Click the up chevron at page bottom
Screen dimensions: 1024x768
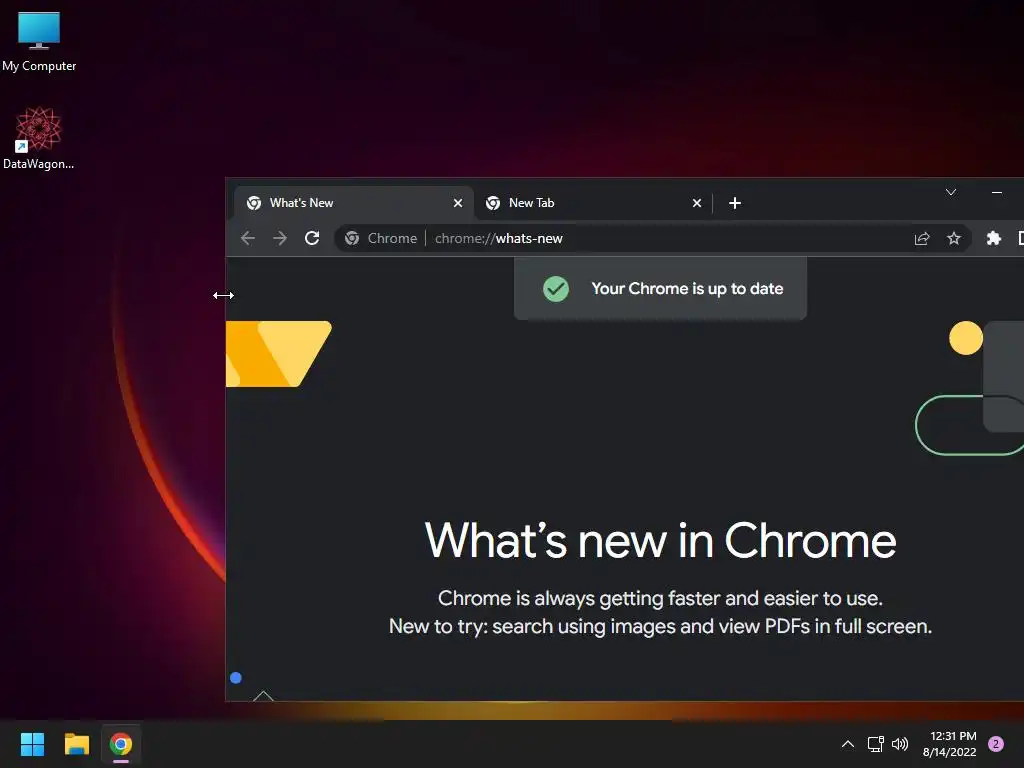click(263, 696)
